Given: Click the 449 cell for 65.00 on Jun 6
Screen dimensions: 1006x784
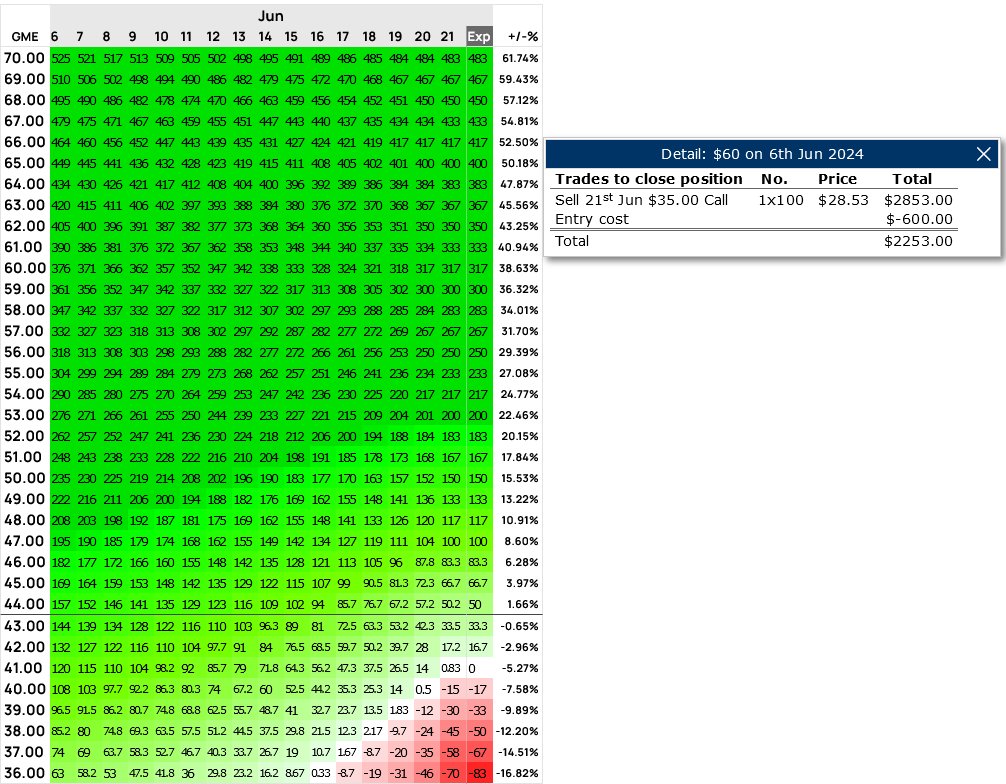Looking at the screenshot, I should pos(61,163).
